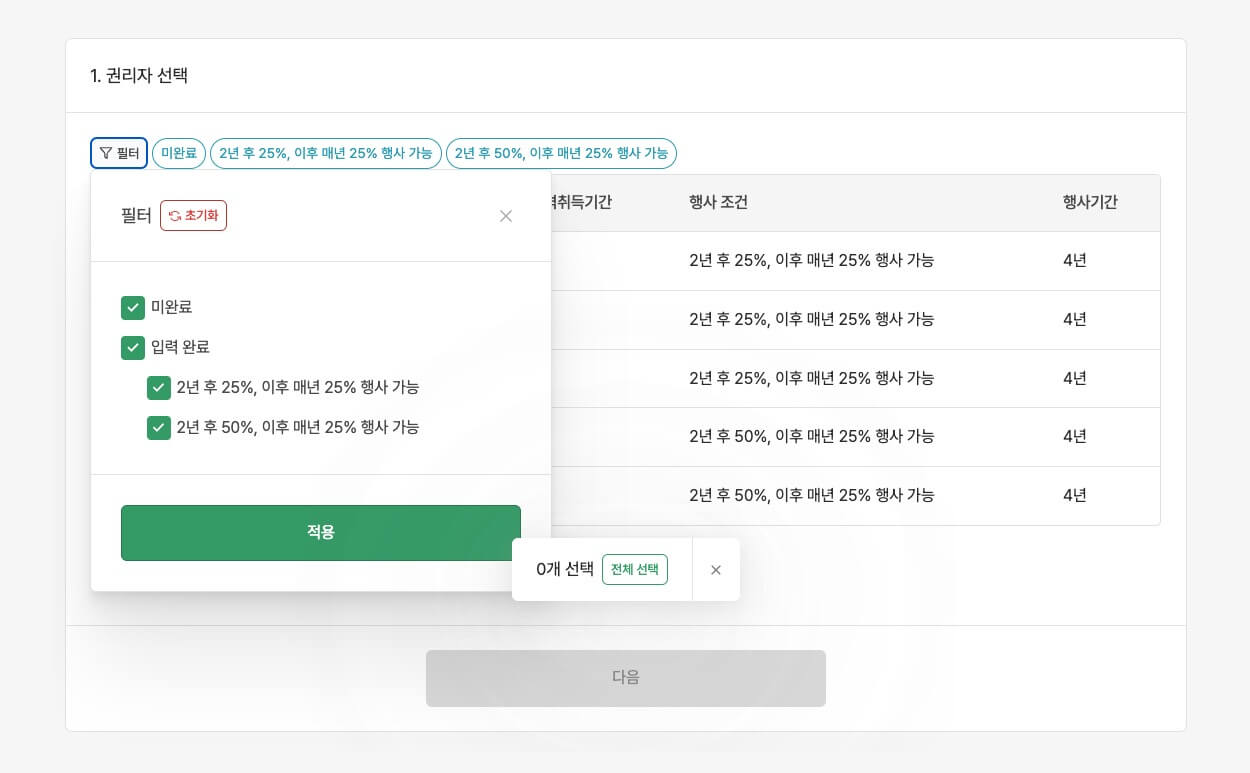Click the funnel icon on the 필터 button
Viewport: 1250px width, 773px height.
(106, 153)
